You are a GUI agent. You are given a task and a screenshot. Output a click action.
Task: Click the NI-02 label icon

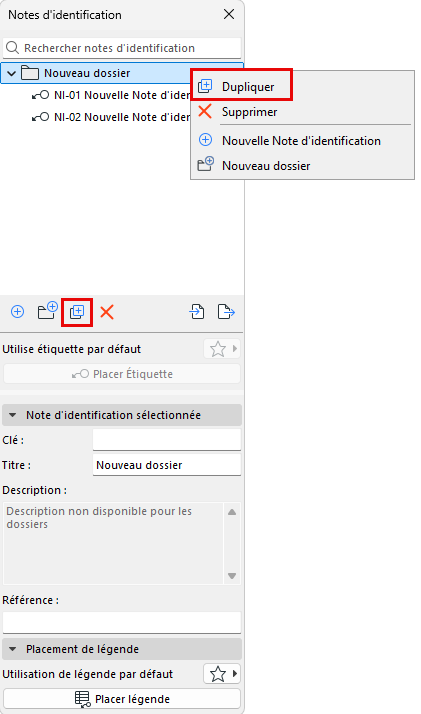coord(41,117)
